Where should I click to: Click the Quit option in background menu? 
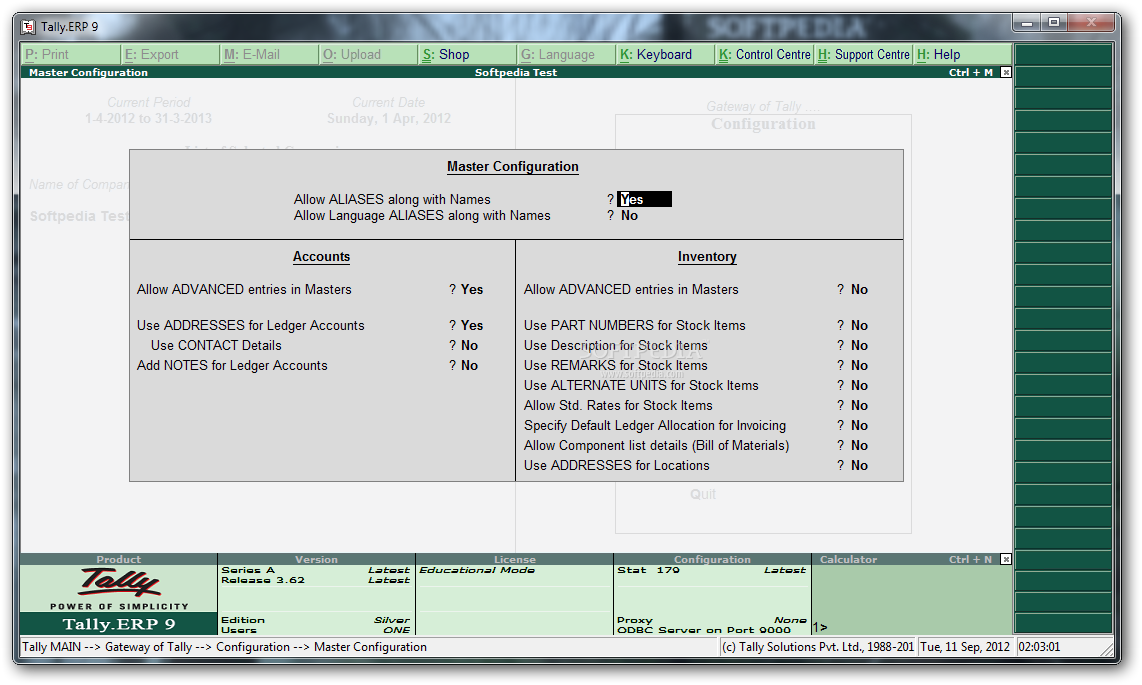703,494
